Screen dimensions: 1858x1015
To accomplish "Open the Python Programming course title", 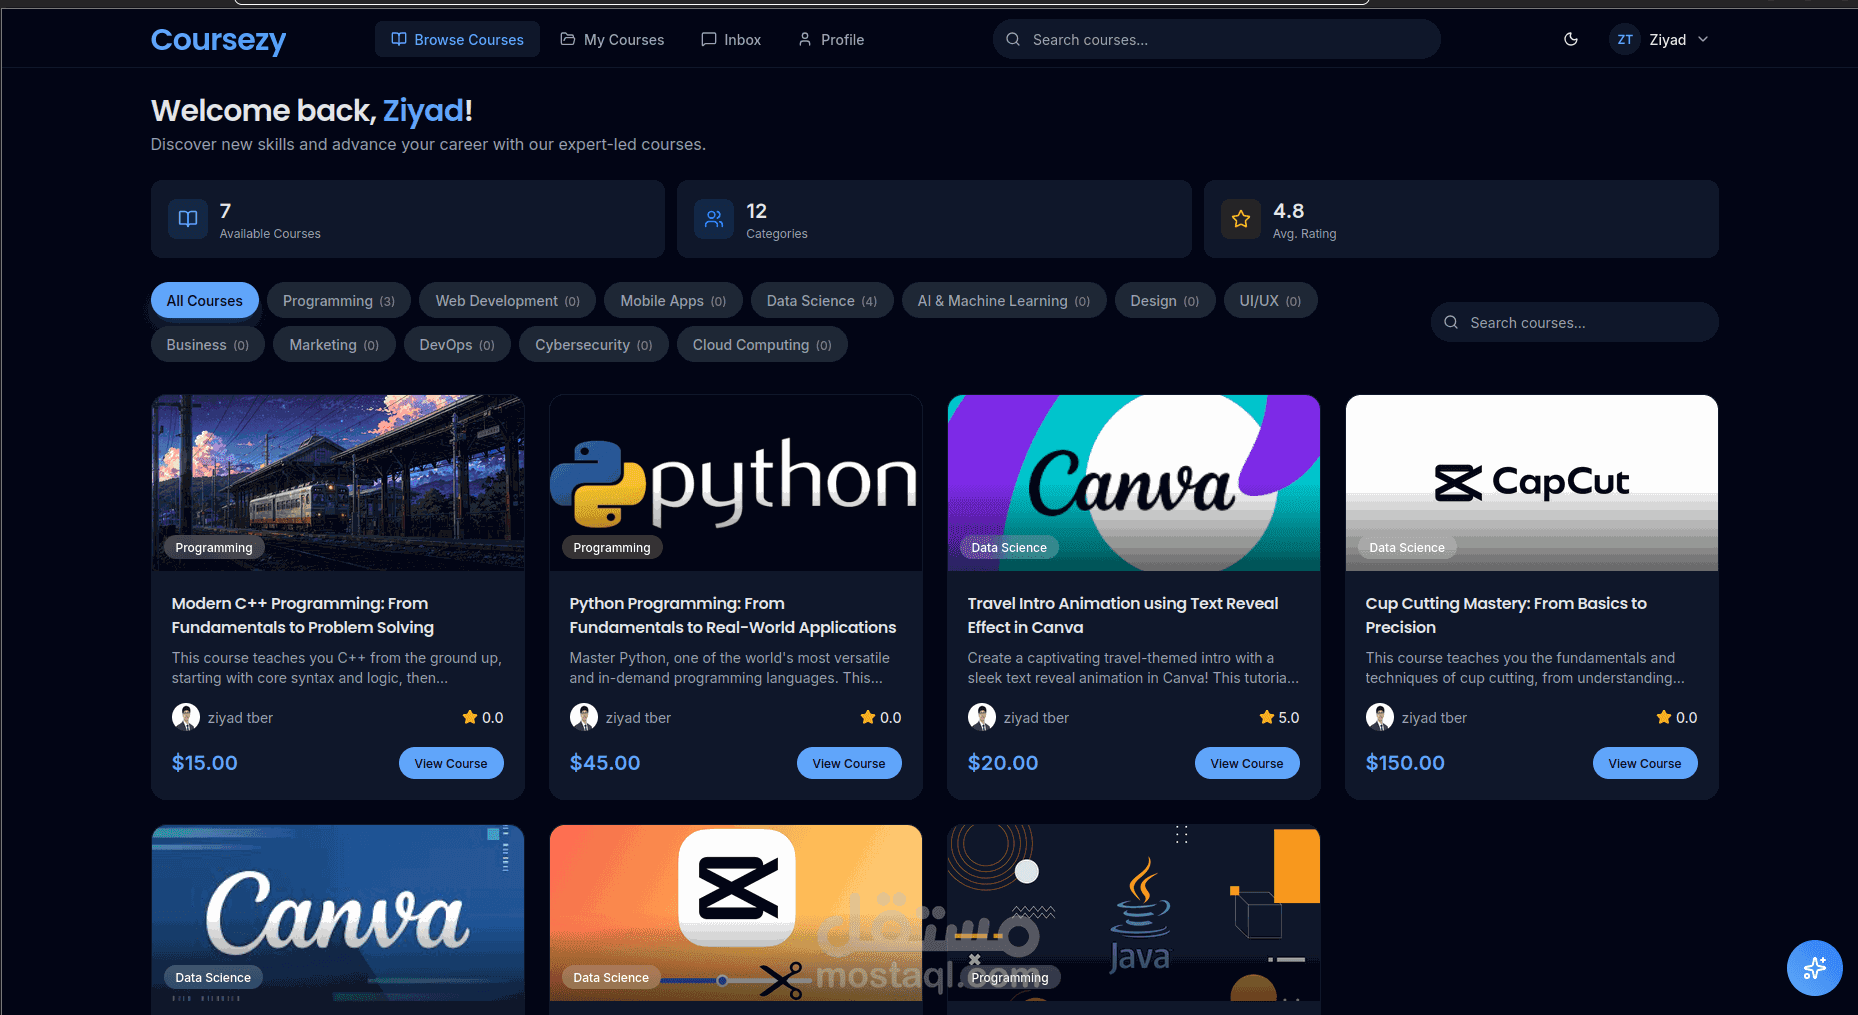I will (x=733, y=615).
